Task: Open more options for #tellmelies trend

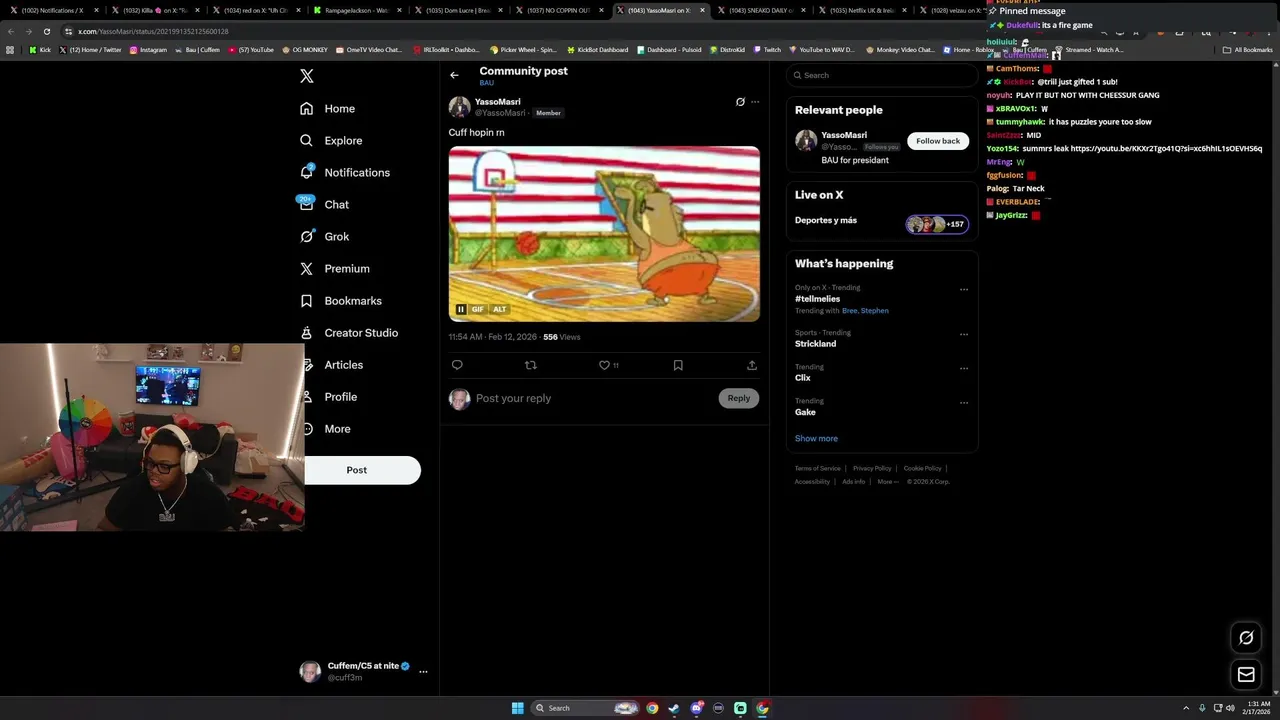Action: 964,290
